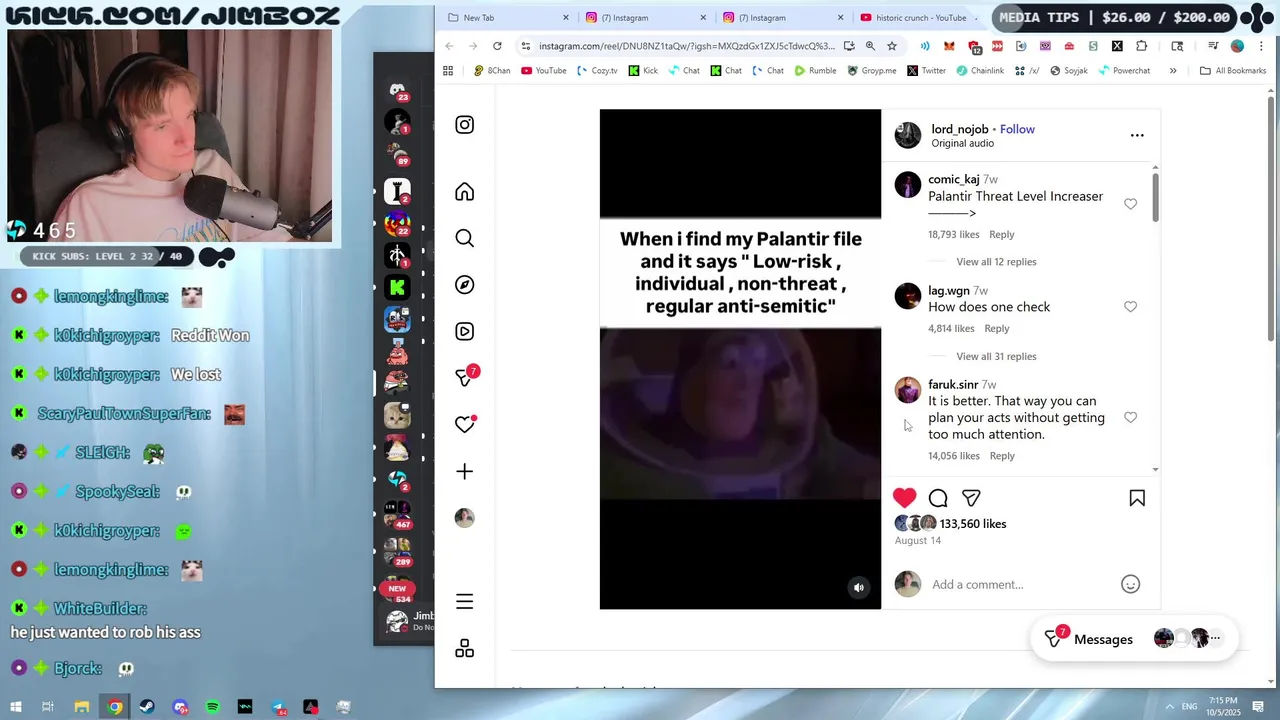Open the comment speech bubble icon under the reel
The image size is (1280, 720).
coord(938,498)
